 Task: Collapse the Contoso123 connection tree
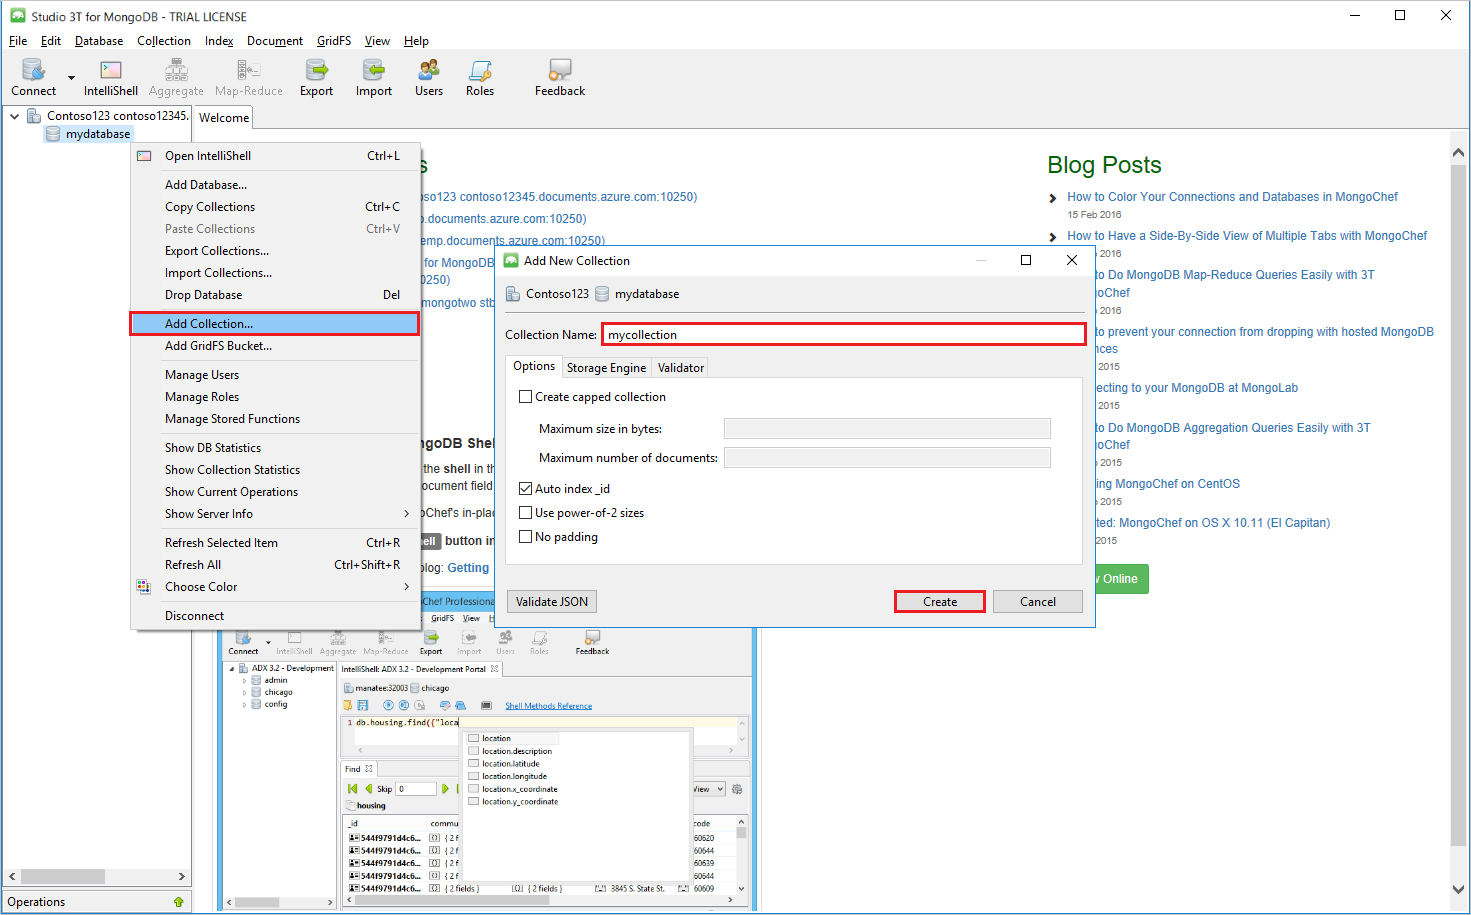(x=14, y=115)
